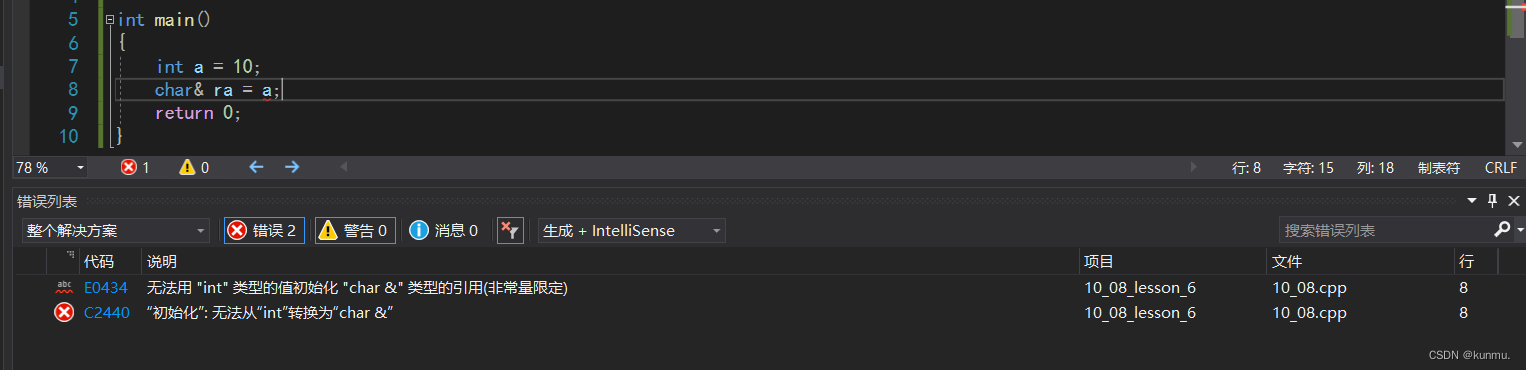The width and height of the screenshot is (1526, 370).
Task: Select the C2440 error row icon
Action: coord(64,313)
